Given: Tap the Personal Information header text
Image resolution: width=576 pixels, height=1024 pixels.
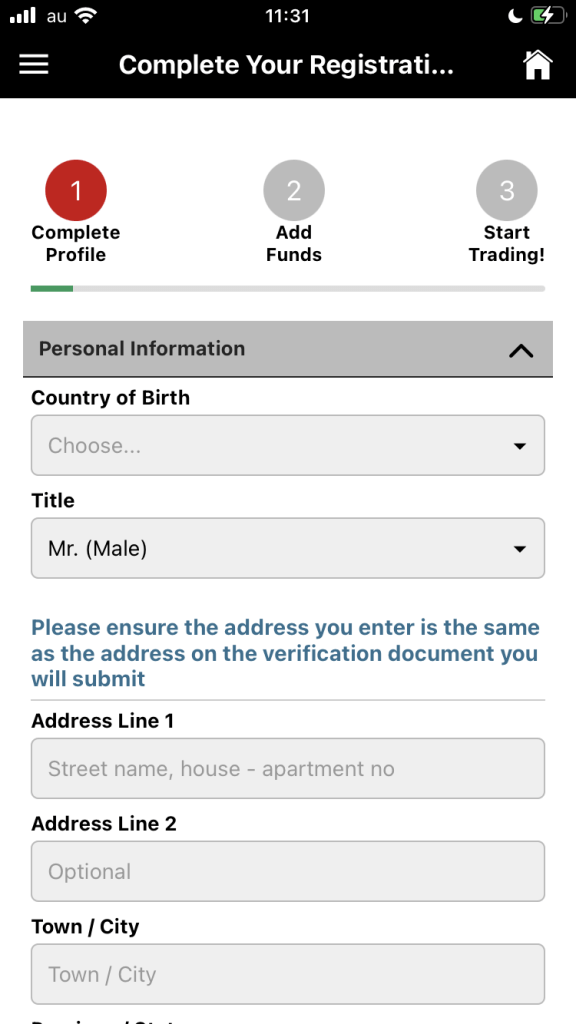Looking at the screenshot, I should click(142, 349).
